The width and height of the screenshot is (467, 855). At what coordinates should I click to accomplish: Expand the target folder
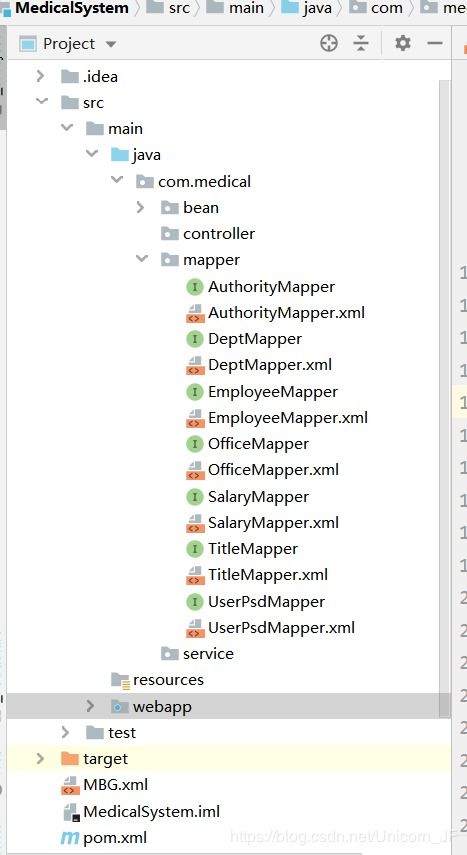point(40,758)
